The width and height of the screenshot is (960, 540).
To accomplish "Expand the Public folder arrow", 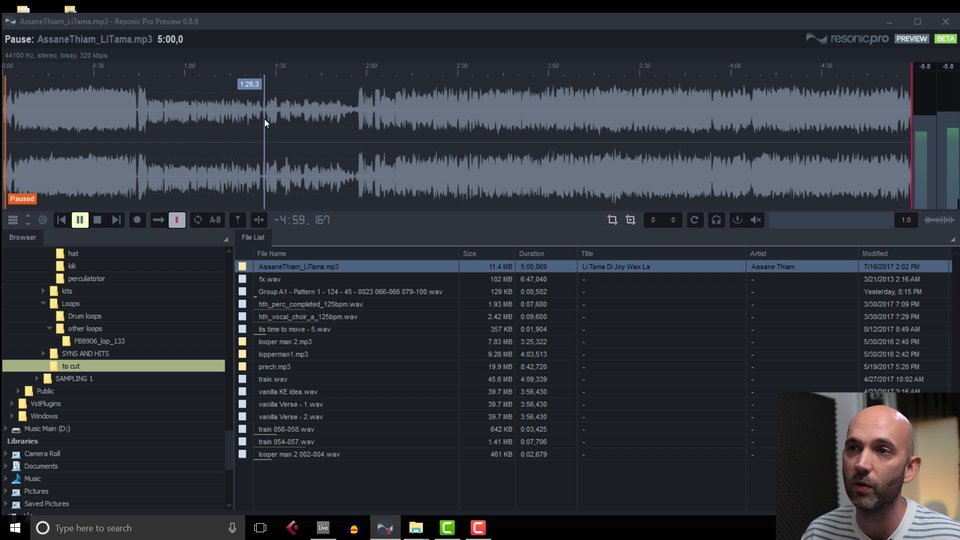I will (x=18, y=391).
